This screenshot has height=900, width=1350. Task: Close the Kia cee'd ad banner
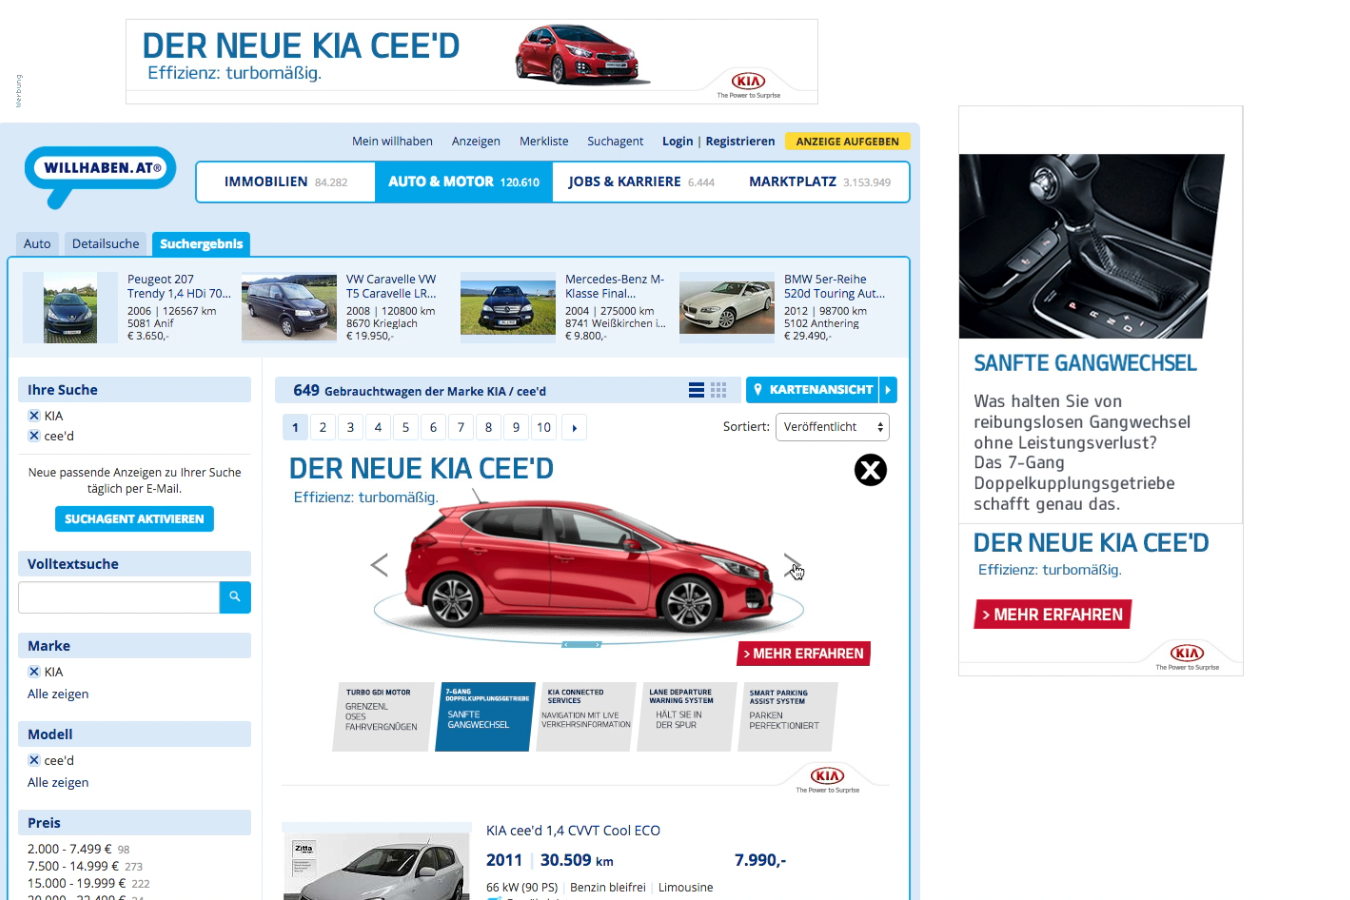click(x=870, y=470)
